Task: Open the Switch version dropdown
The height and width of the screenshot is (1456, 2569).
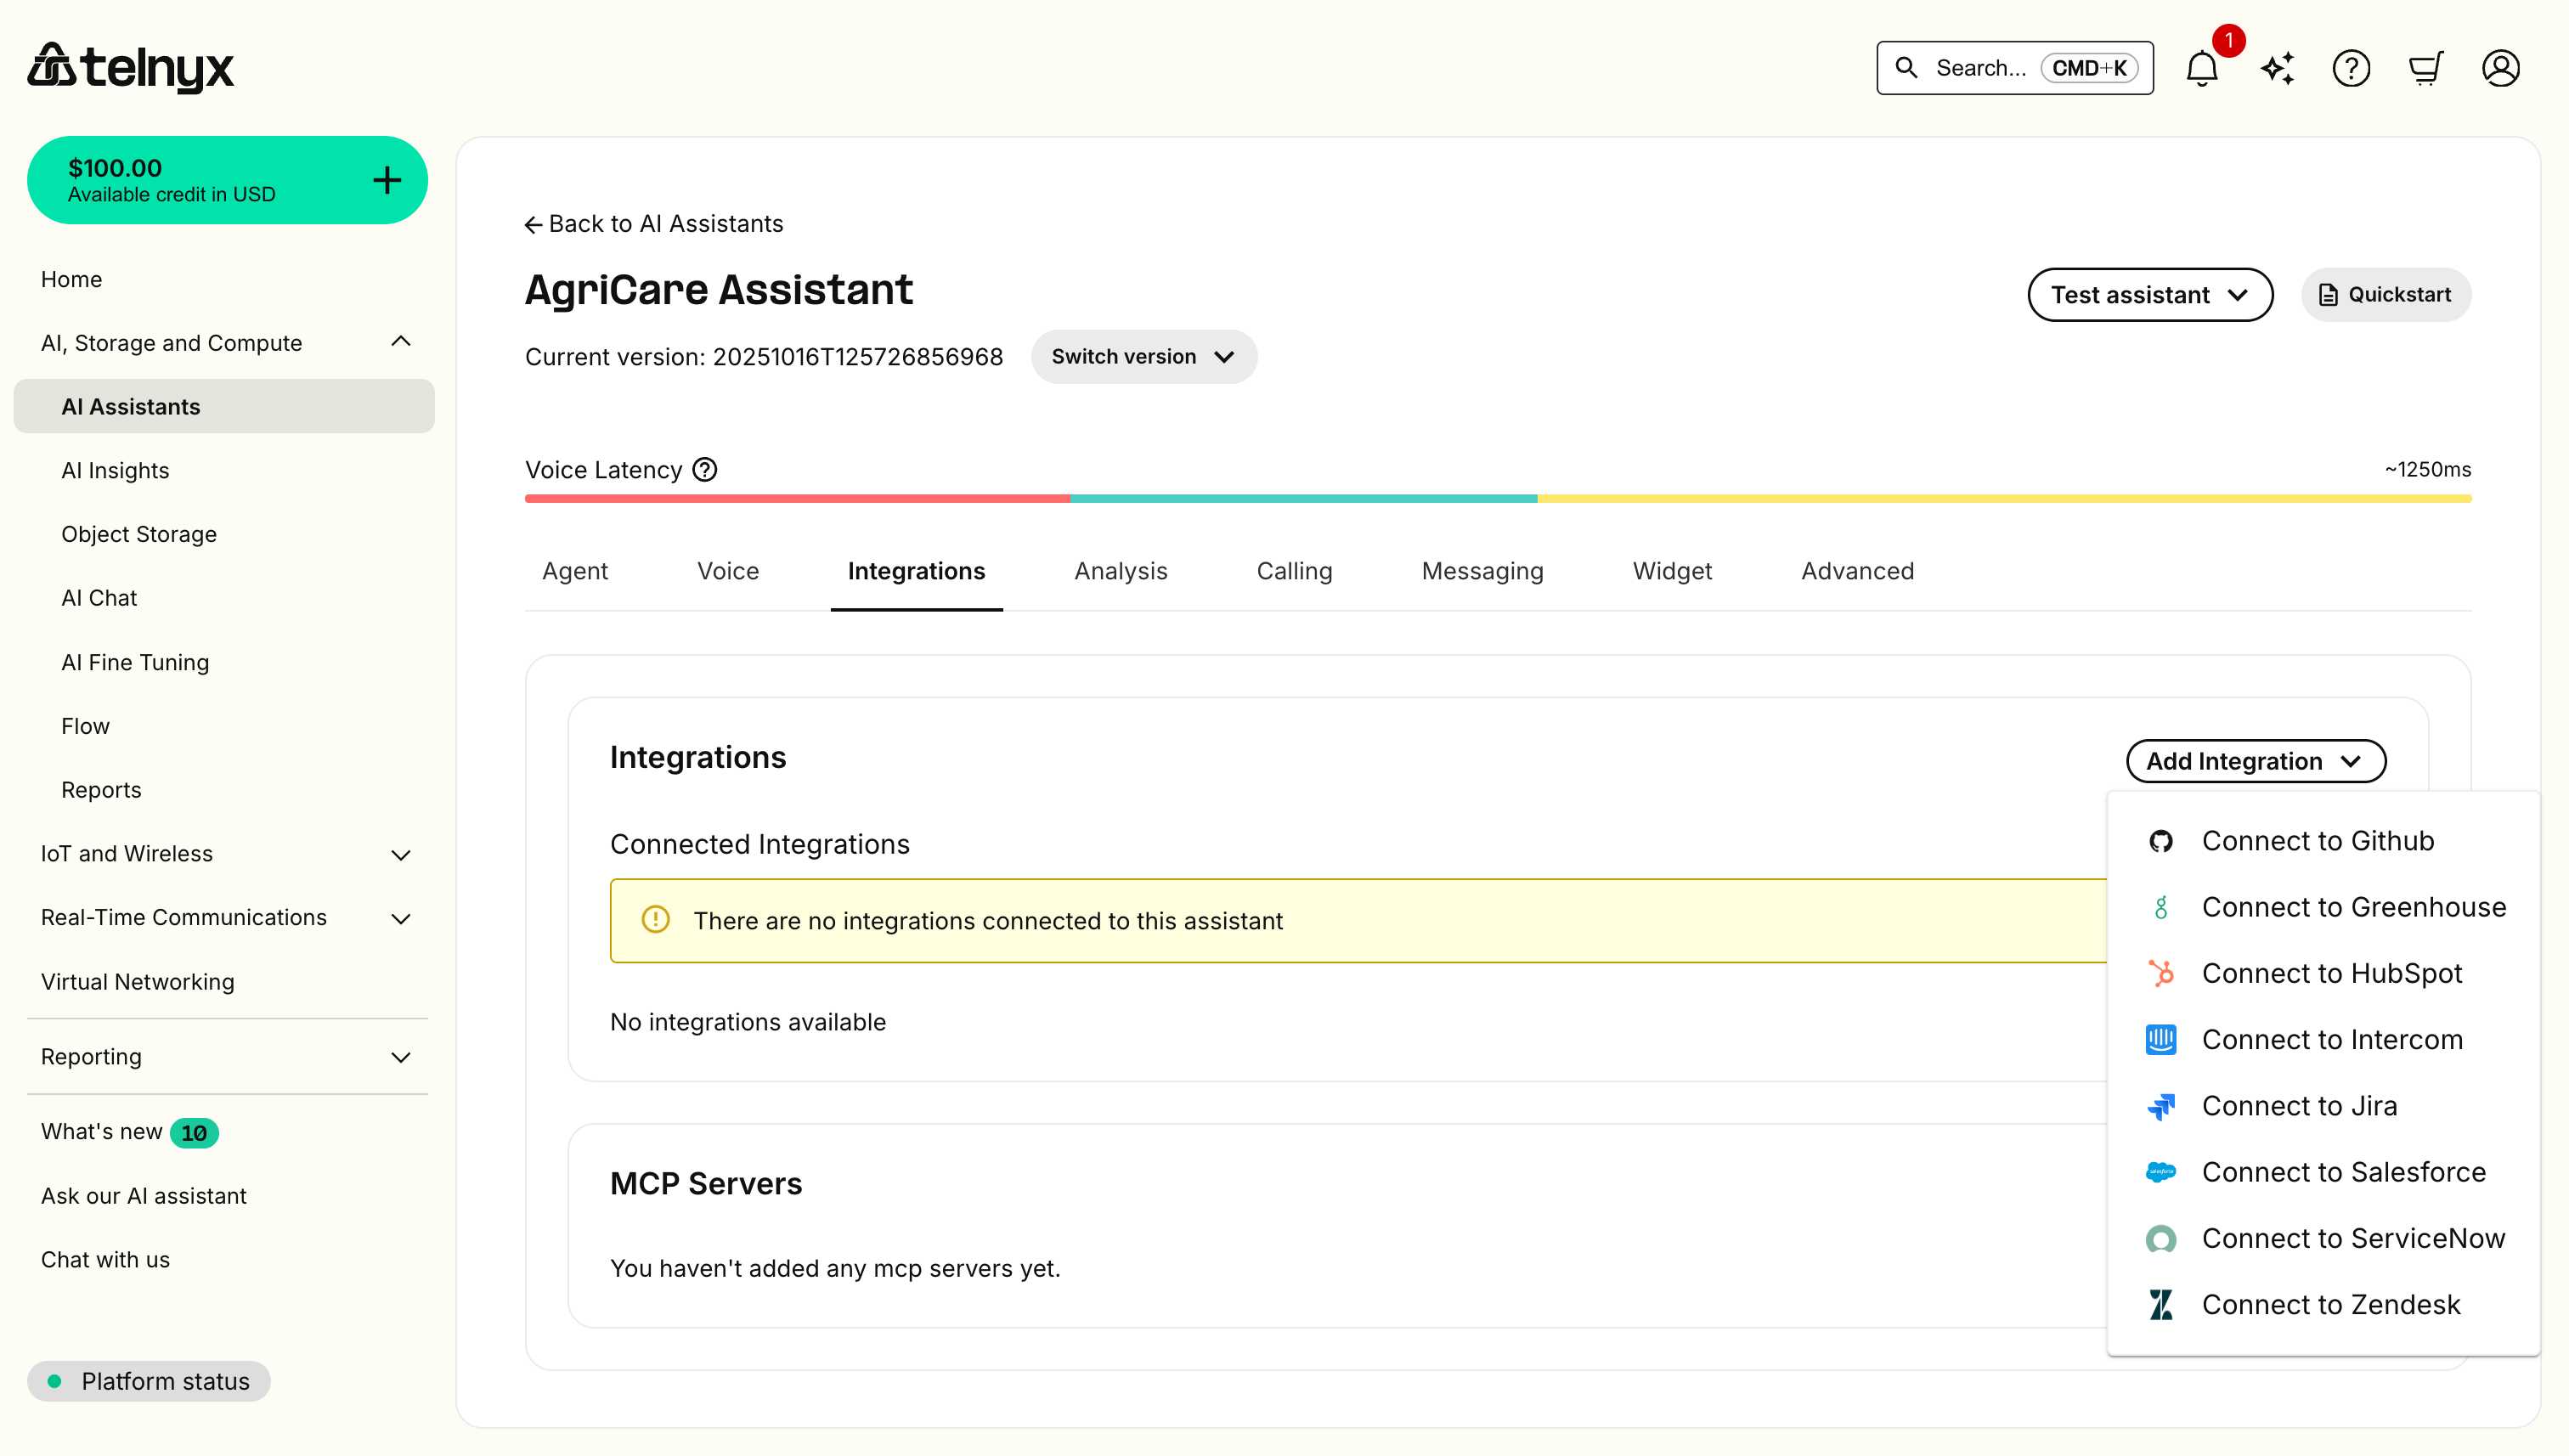Action: (1143, 356)
